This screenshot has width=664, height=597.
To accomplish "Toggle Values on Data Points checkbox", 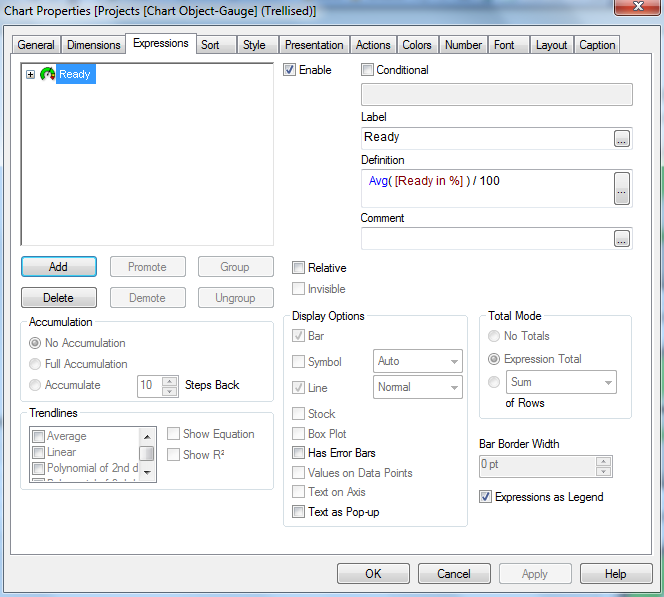I will pyautogui.click(x=298, y=473).
